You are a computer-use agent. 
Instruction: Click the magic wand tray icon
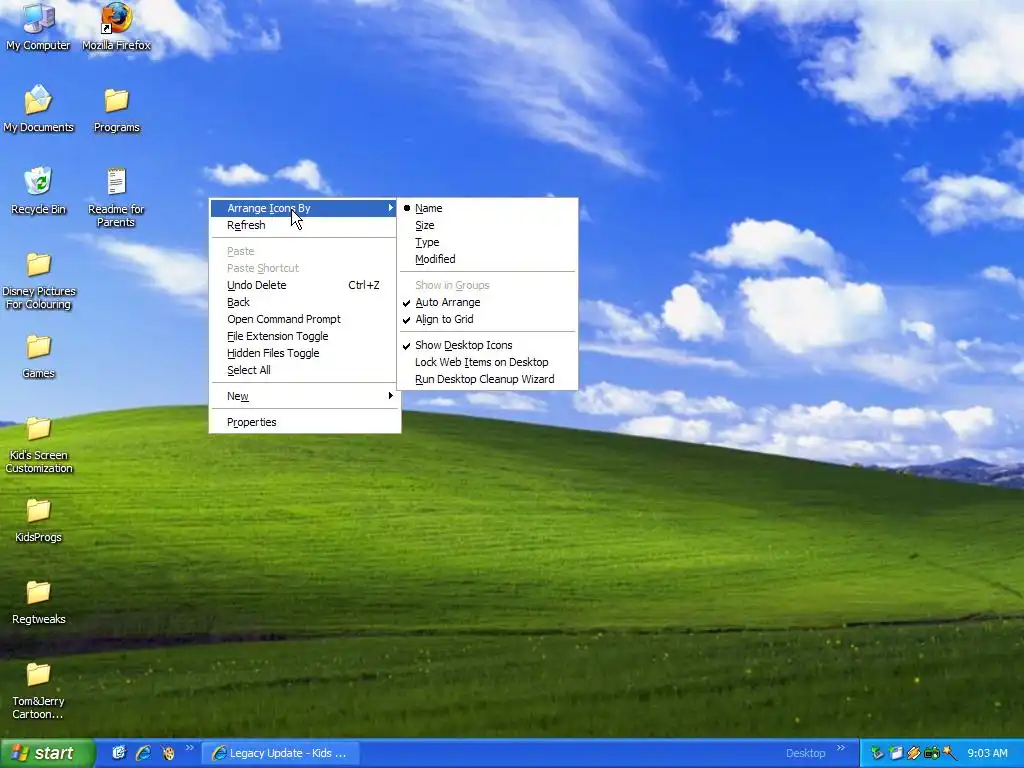(950, 753)
